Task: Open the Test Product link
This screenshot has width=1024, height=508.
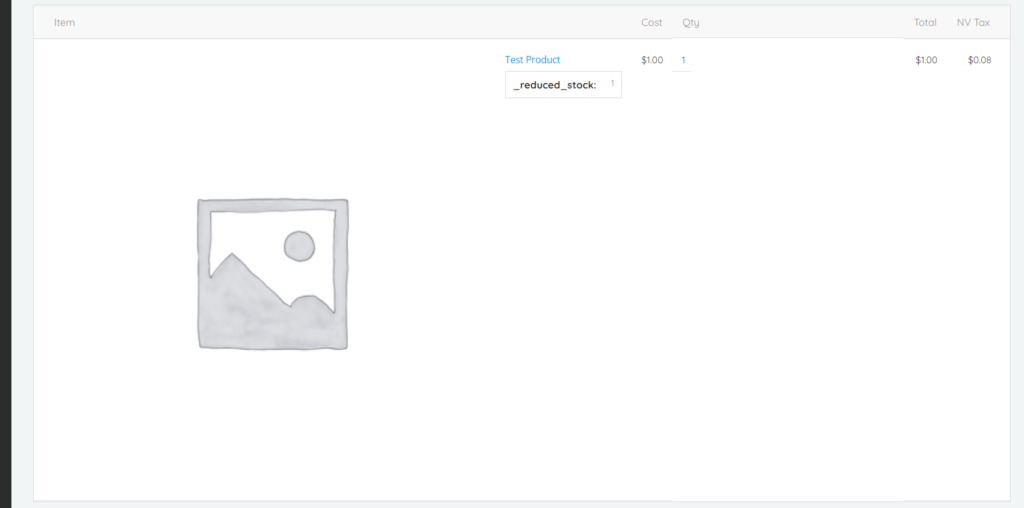Action: click(532, 60)
